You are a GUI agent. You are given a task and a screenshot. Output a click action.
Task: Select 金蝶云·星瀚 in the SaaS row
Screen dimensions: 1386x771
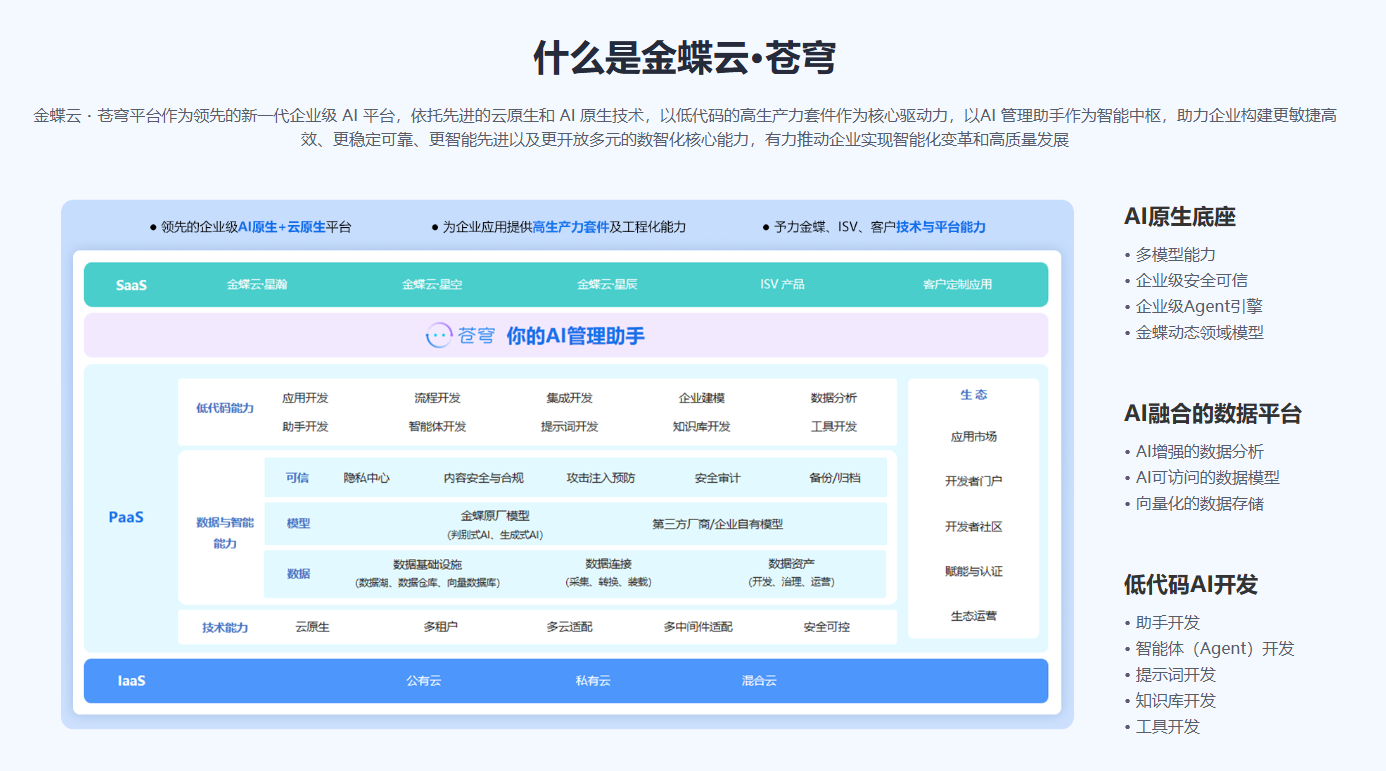point(257,284)
